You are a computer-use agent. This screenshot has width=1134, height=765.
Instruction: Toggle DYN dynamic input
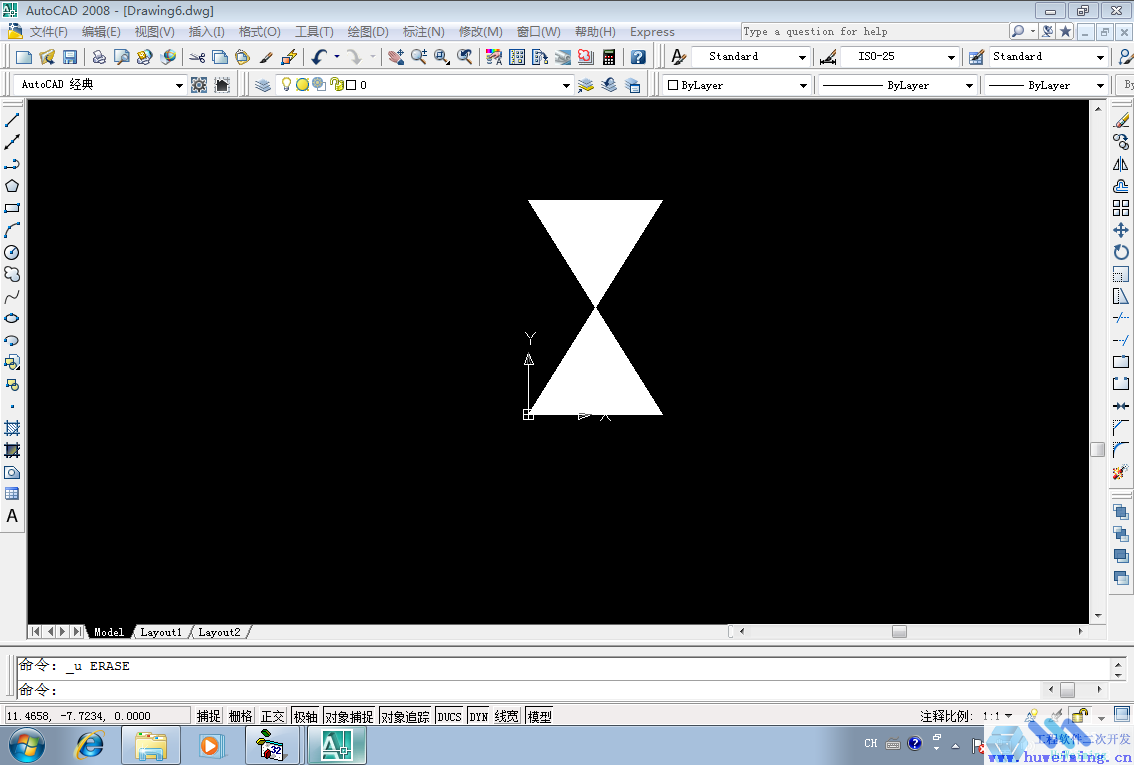[478, 716]
